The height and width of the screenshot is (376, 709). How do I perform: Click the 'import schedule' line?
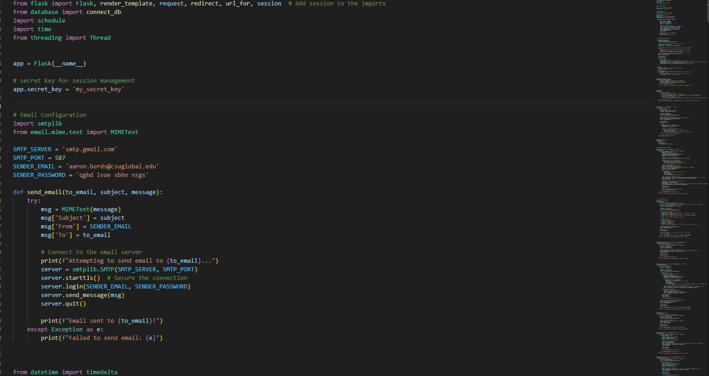click(x=39, y=21)
